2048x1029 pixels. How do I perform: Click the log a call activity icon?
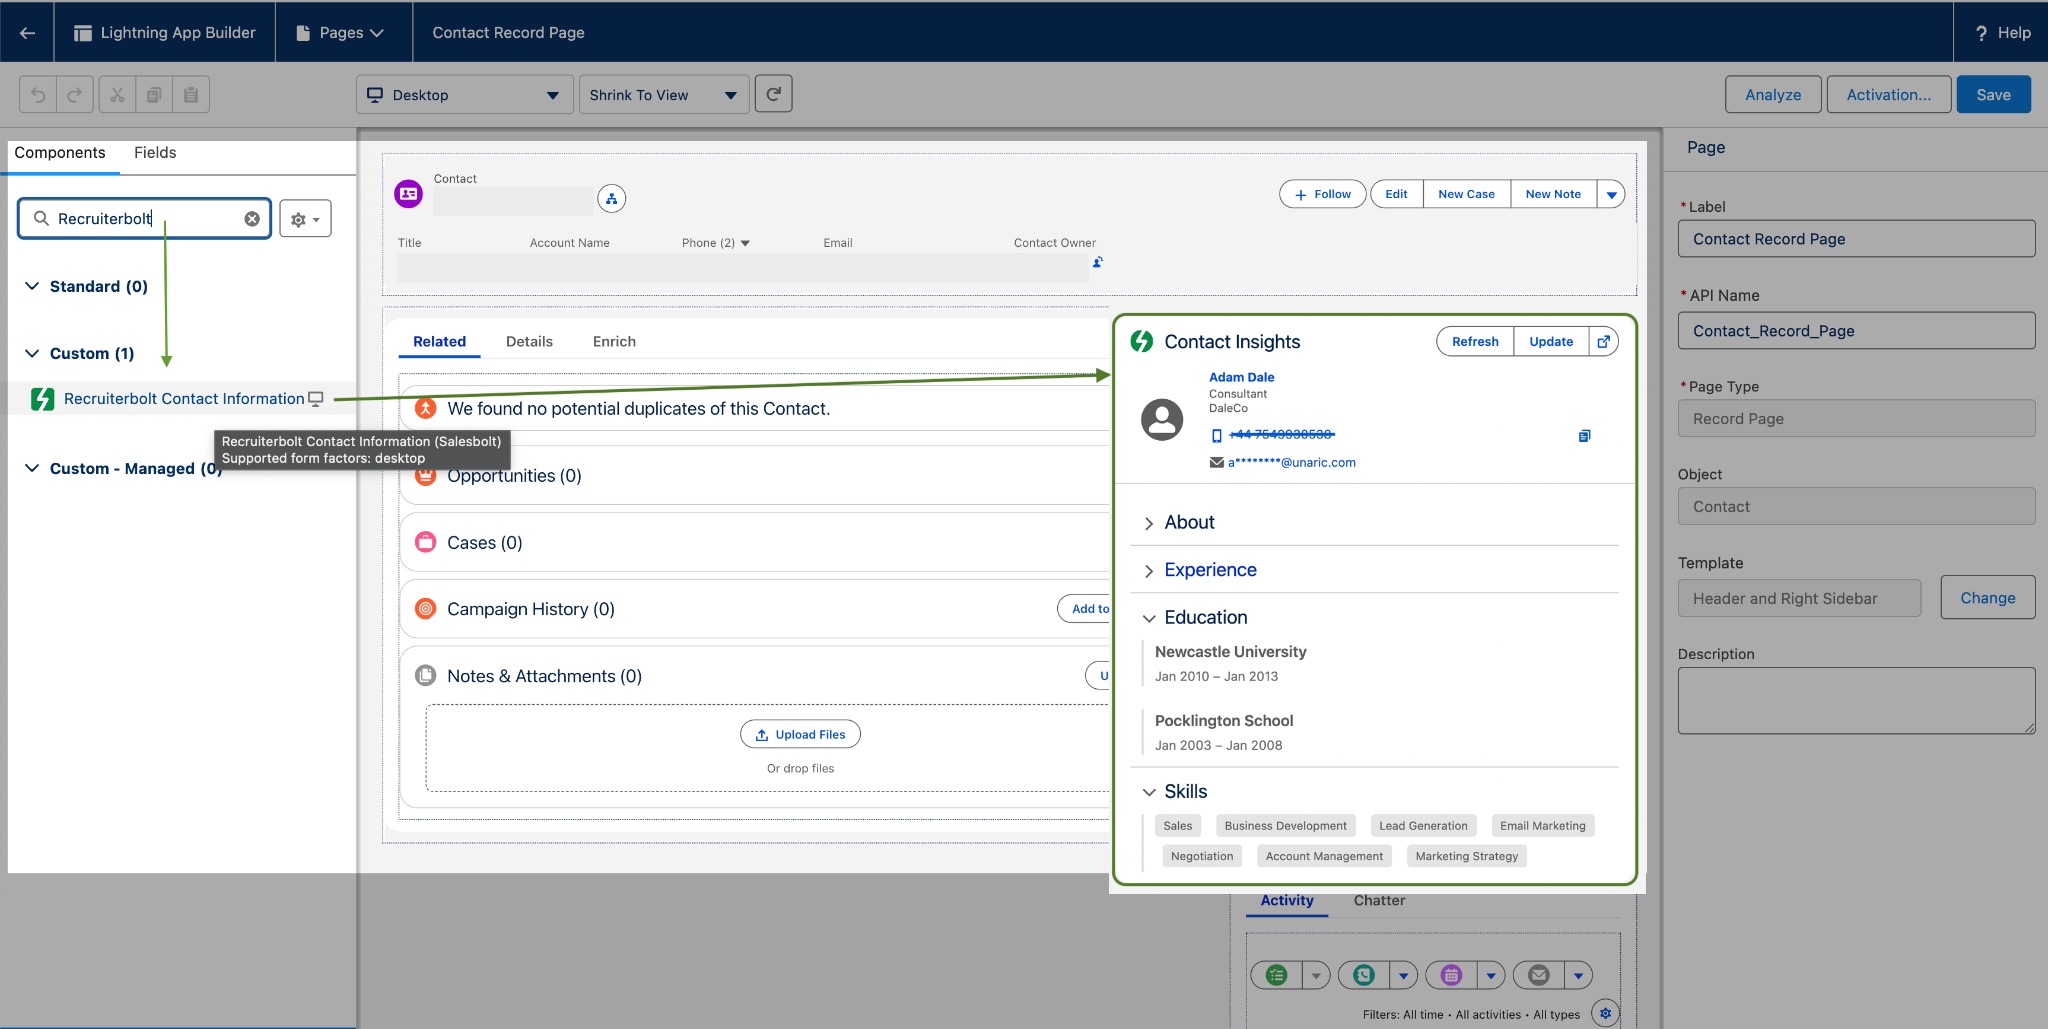point(1364,975)
